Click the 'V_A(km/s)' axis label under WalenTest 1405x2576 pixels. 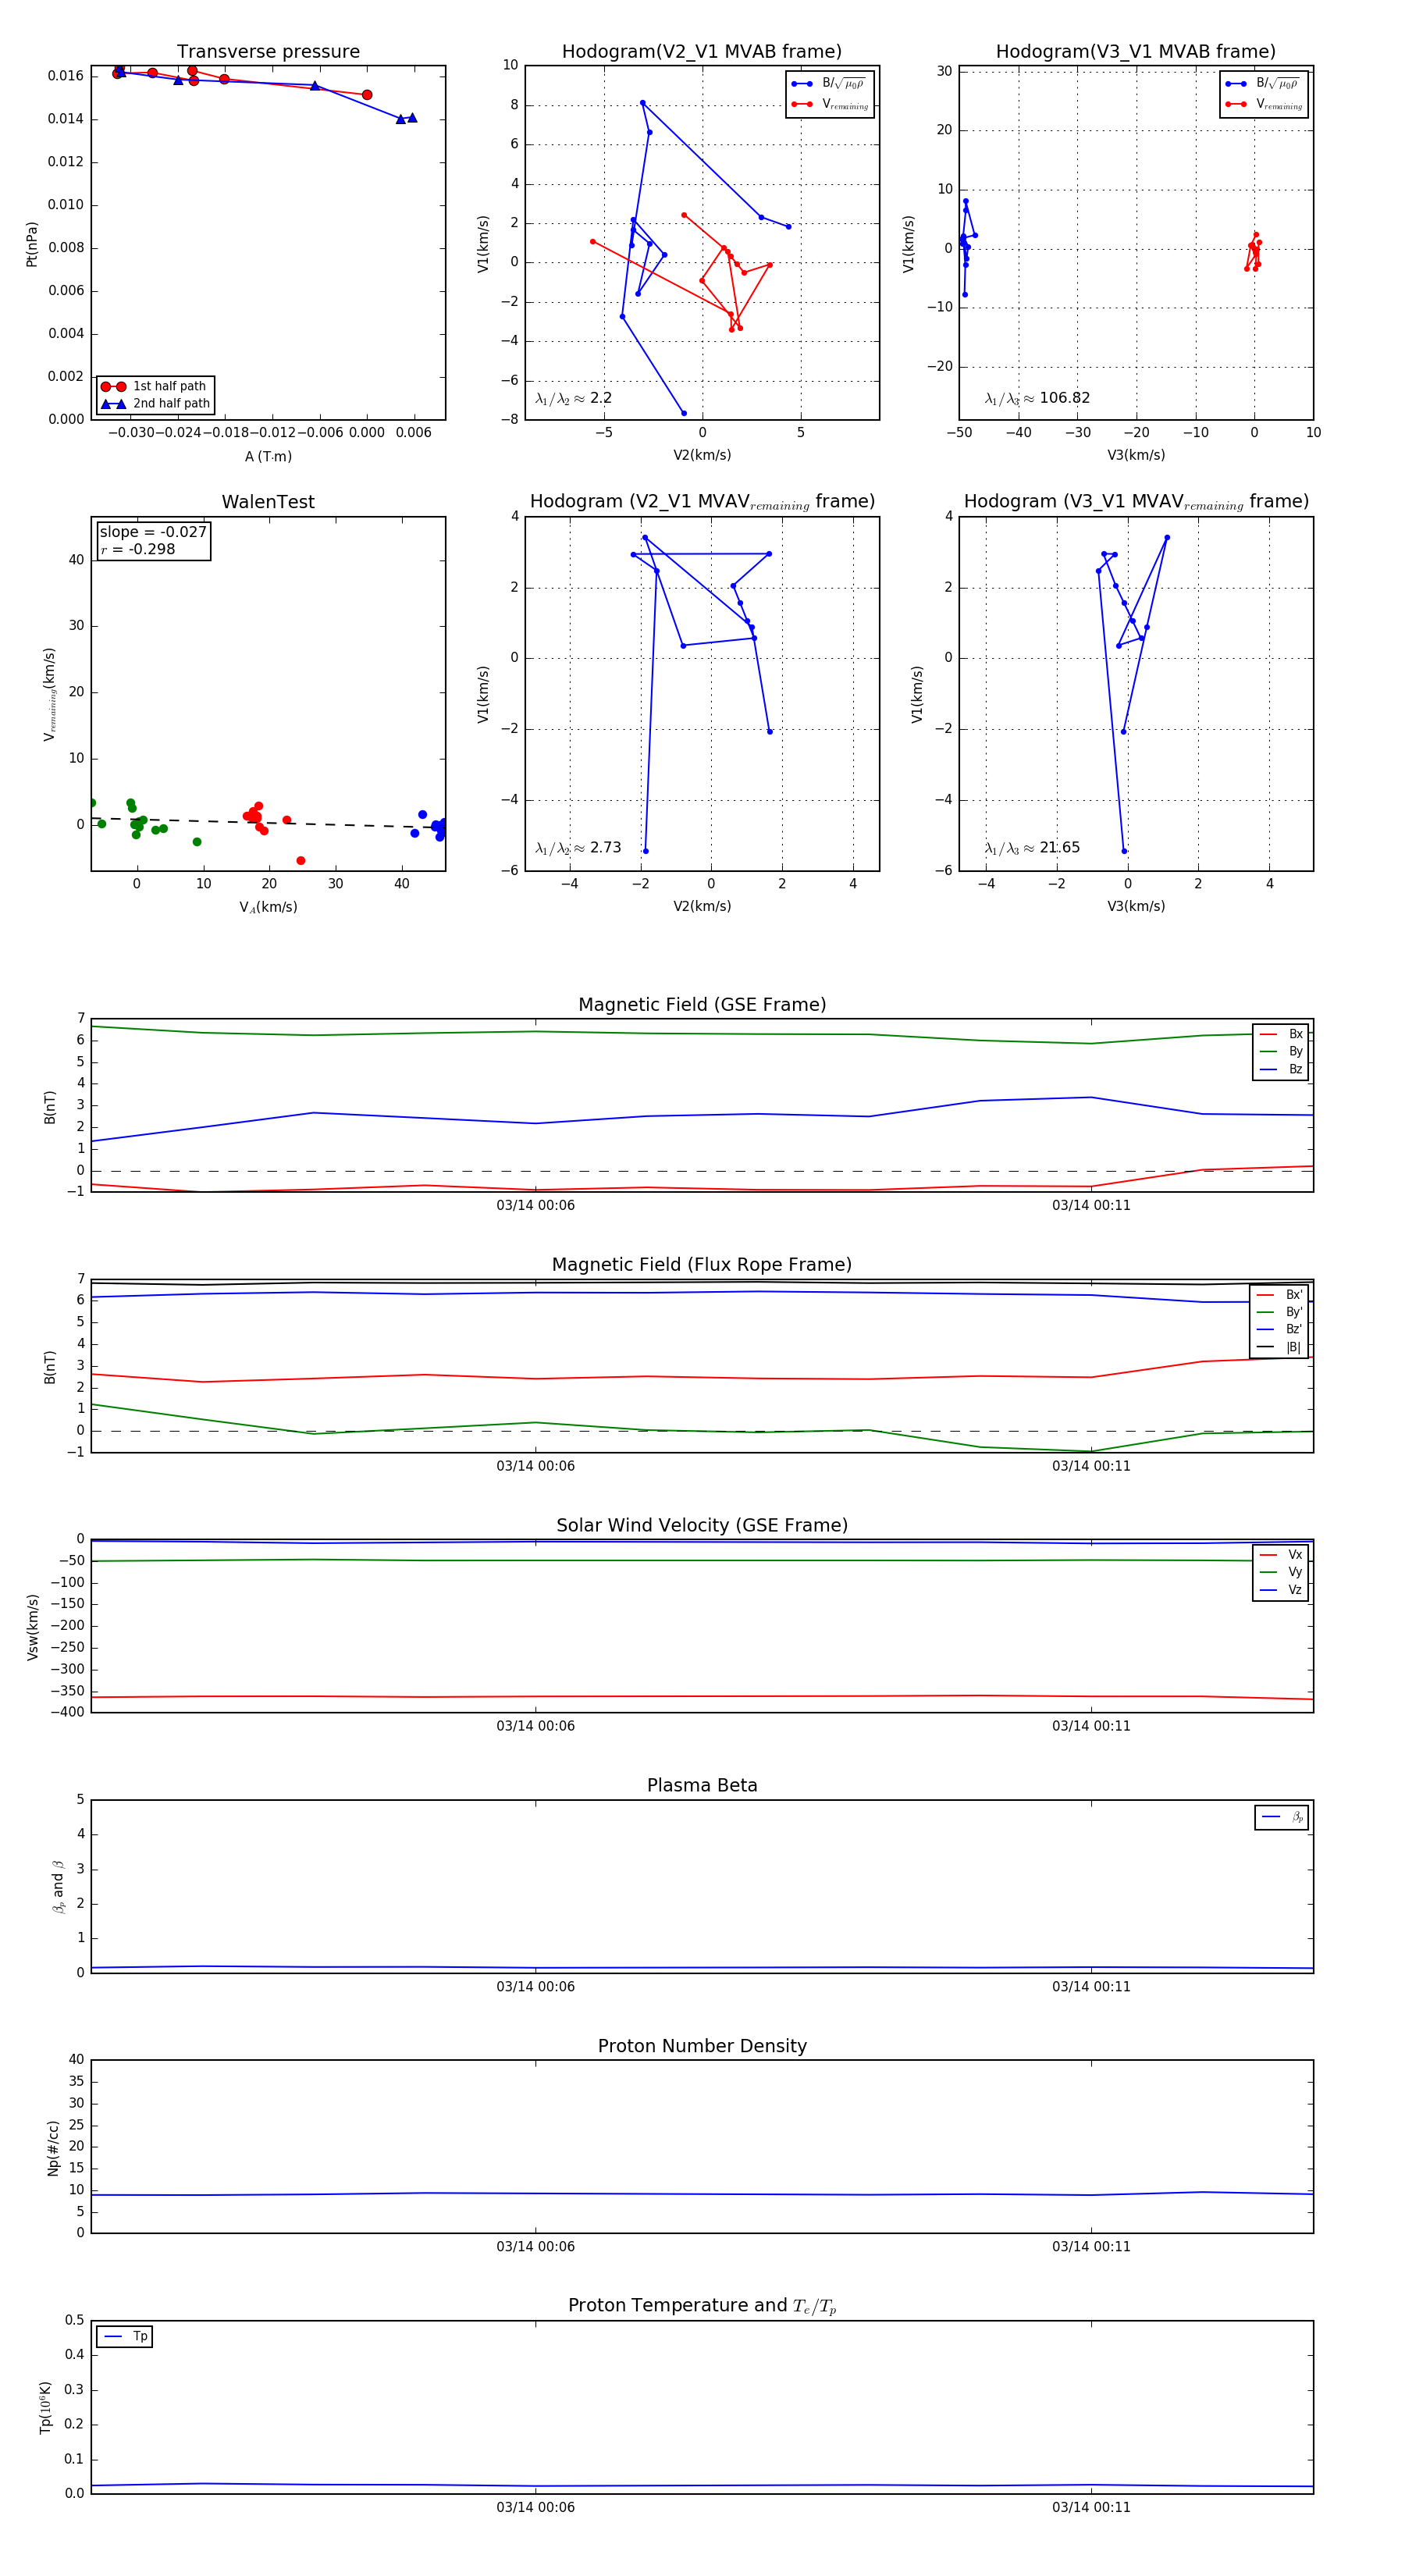[268, 907]
